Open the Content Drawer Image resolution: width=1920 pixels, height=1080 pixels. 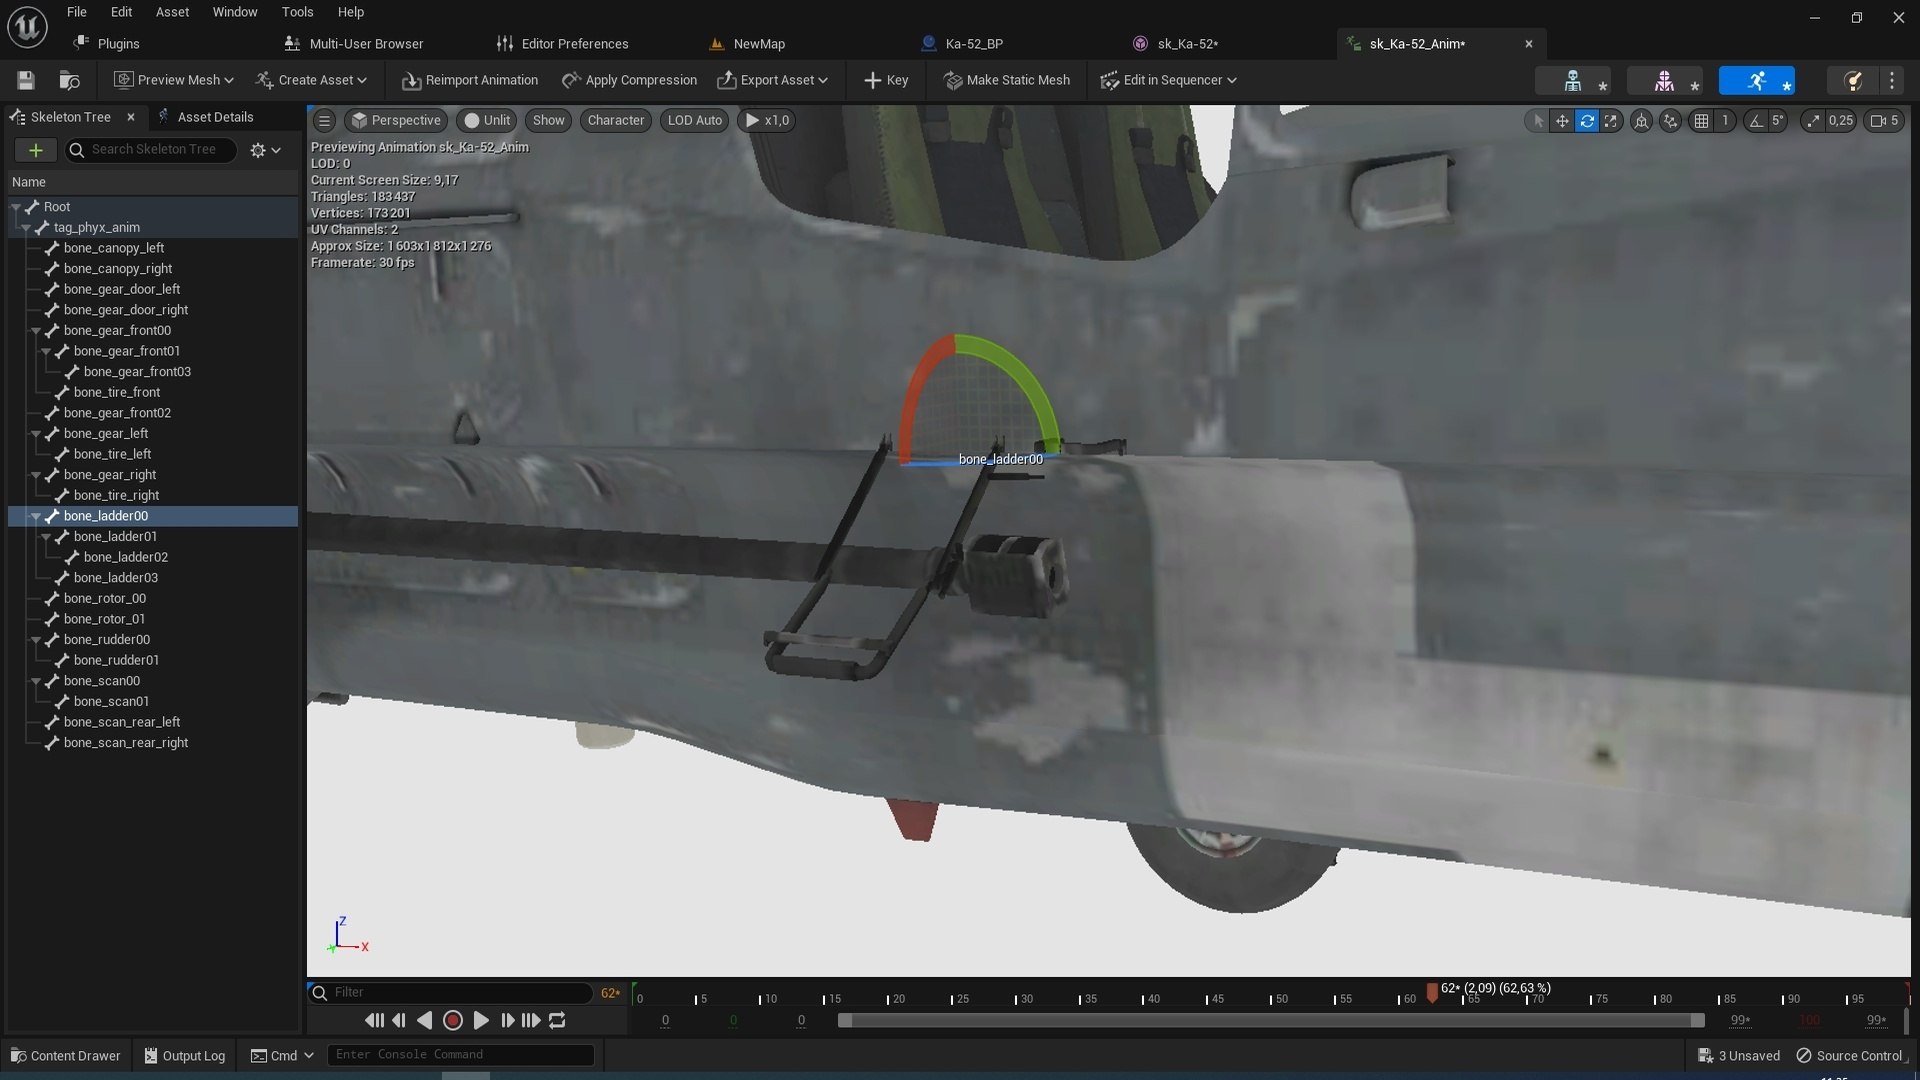65,1056
